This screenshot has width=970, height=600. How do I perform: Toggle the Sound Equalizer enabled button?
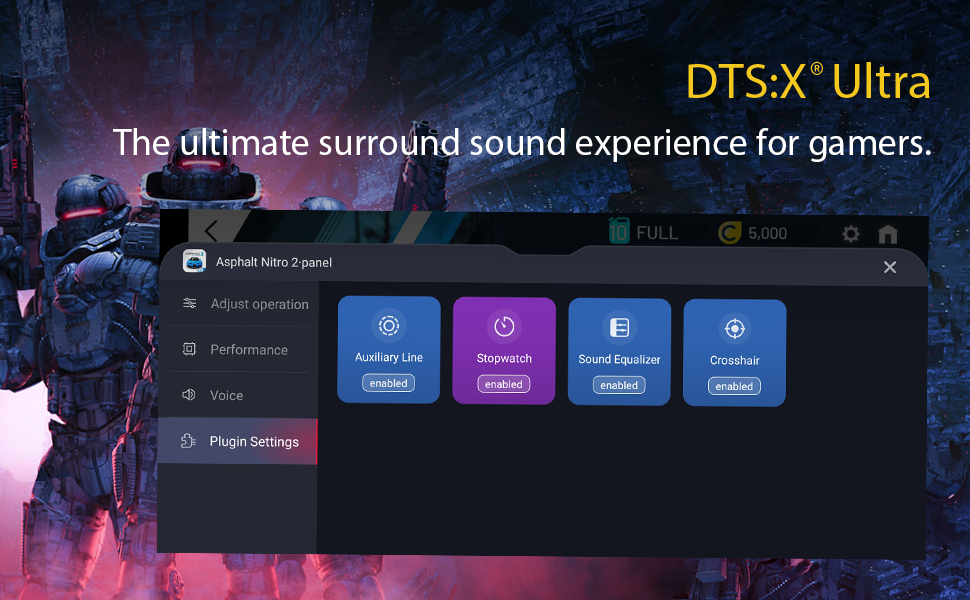coord(619,385)
